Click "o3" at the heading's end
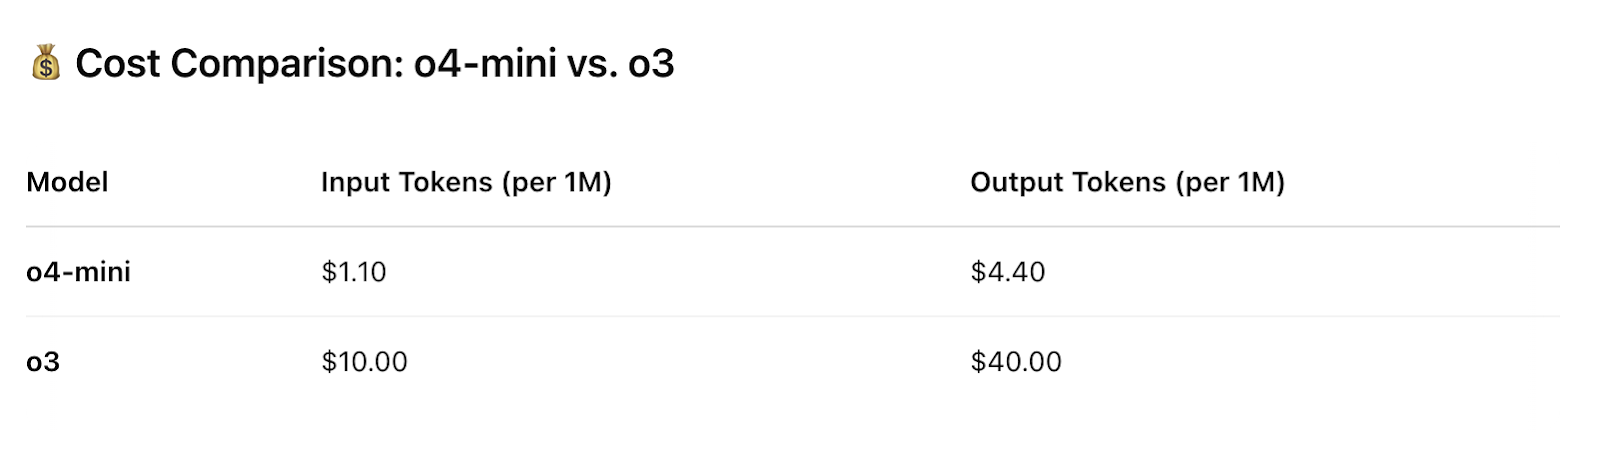This screenshot has width=1600, height=463. 651,64
